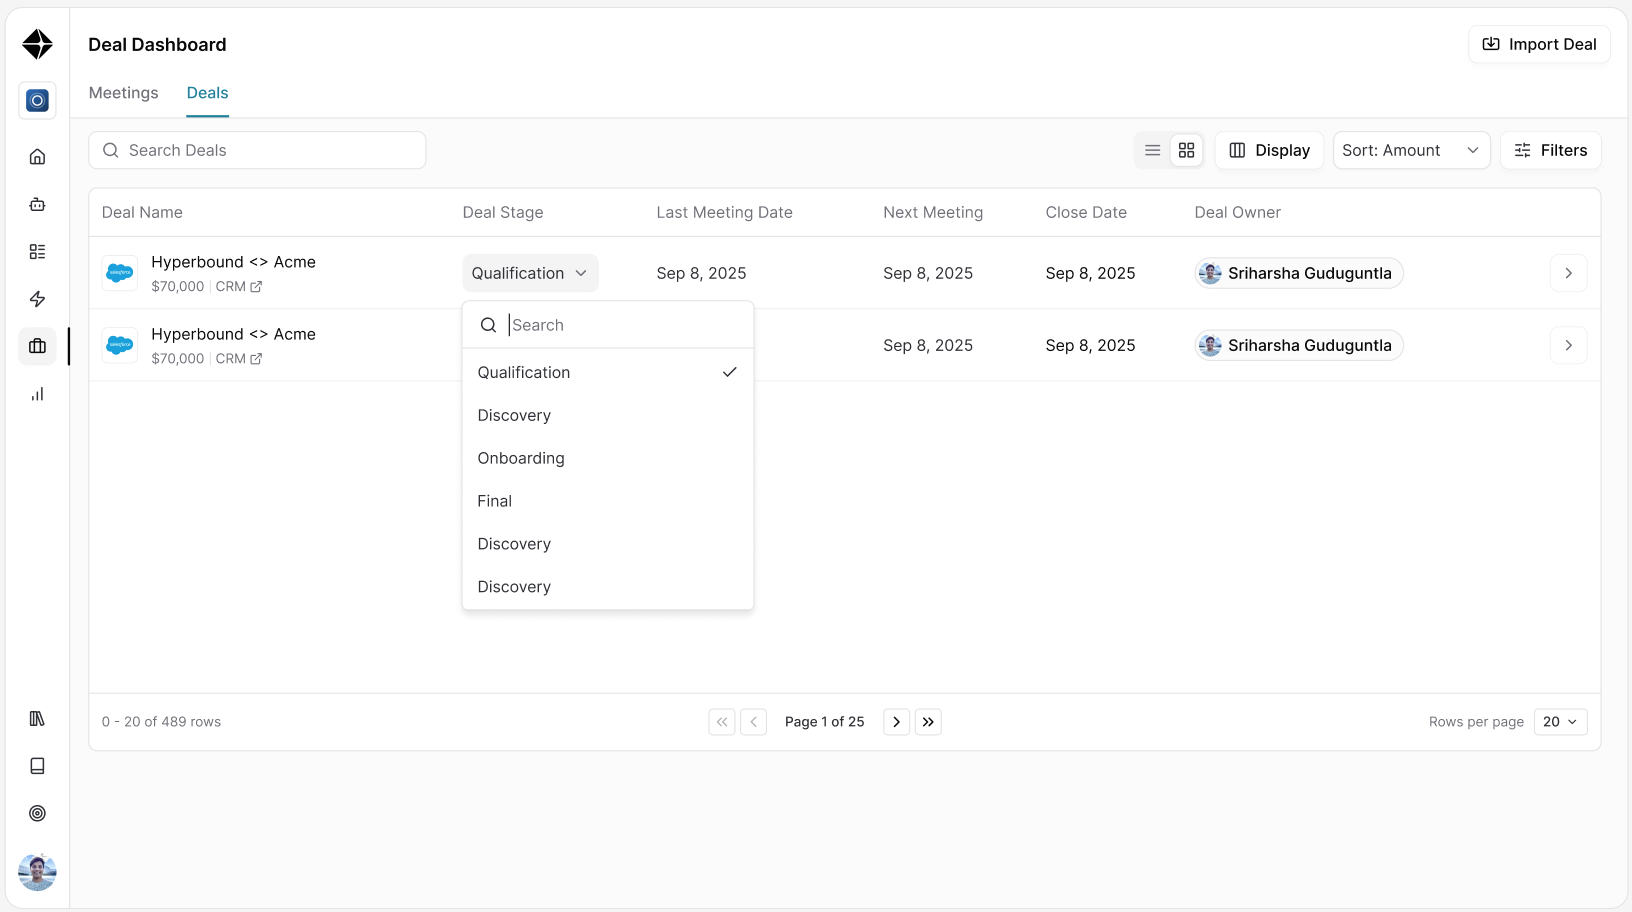
Task: Open the Filters button
Action: tap(1551, 150)
